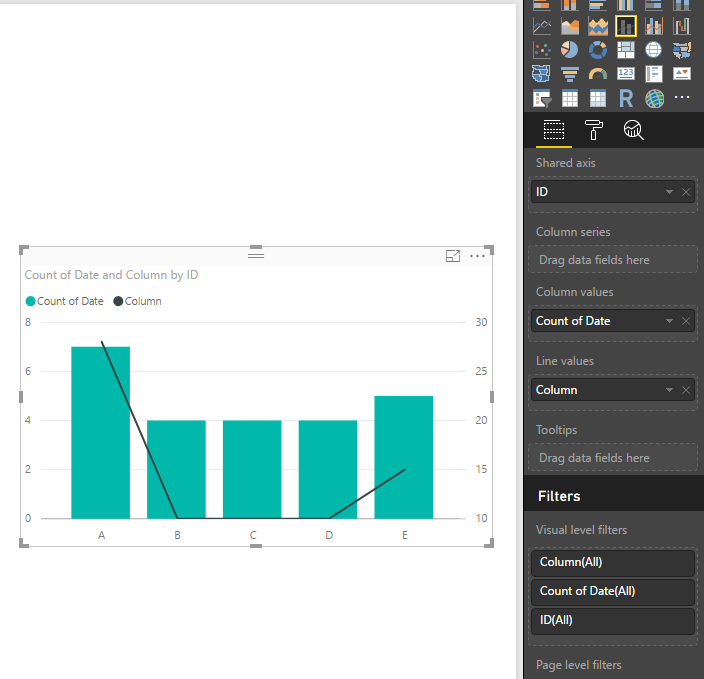704x679 pixels.
Task: Expand the Column(All) filter card
Action: tap(613, 562)
